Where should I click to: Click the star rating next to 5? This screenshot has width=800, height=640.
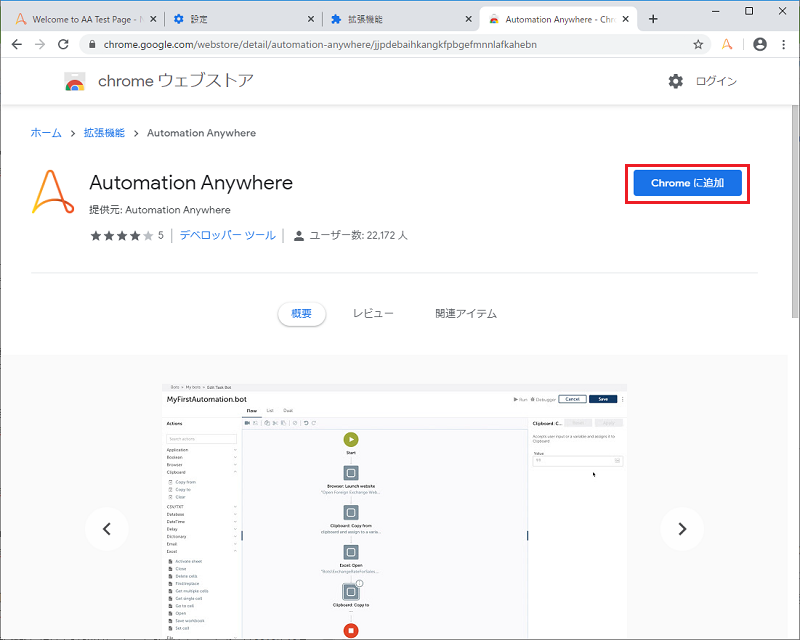coord(121,235)
